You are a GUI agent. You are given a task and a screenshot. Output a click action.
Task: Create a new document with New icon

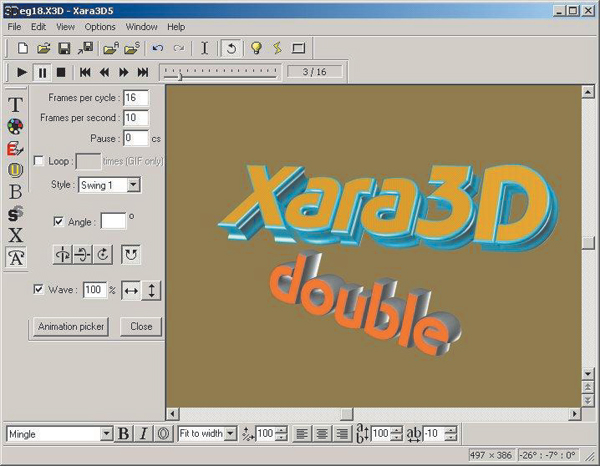[x=23, y=48]
